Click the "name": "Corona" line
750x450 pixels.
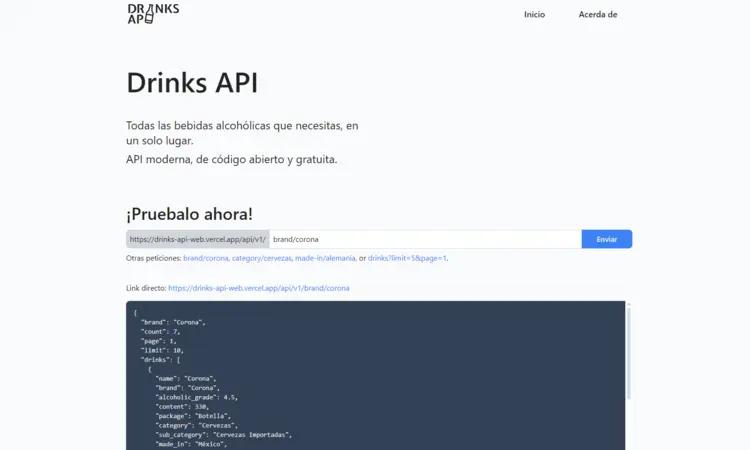click(186, 379)
